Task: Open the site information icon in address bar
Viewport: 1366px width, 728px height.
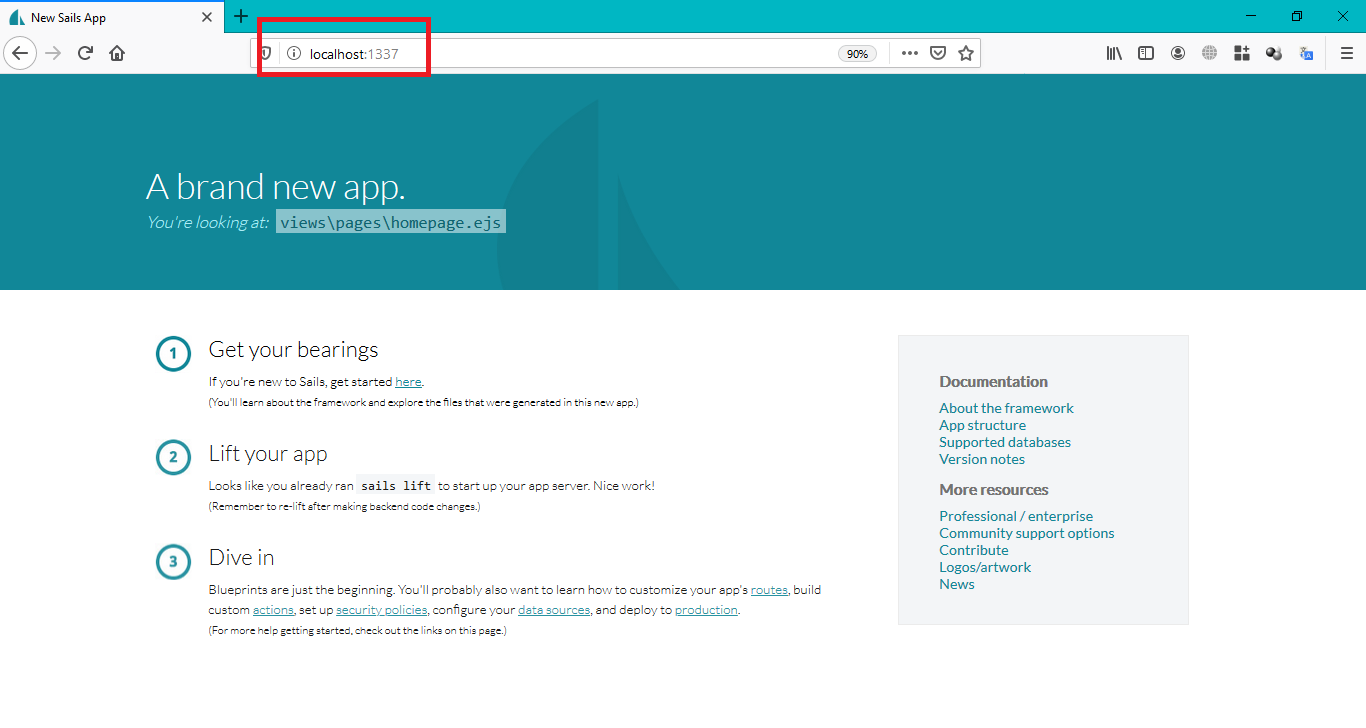Action: click(293, 52)
